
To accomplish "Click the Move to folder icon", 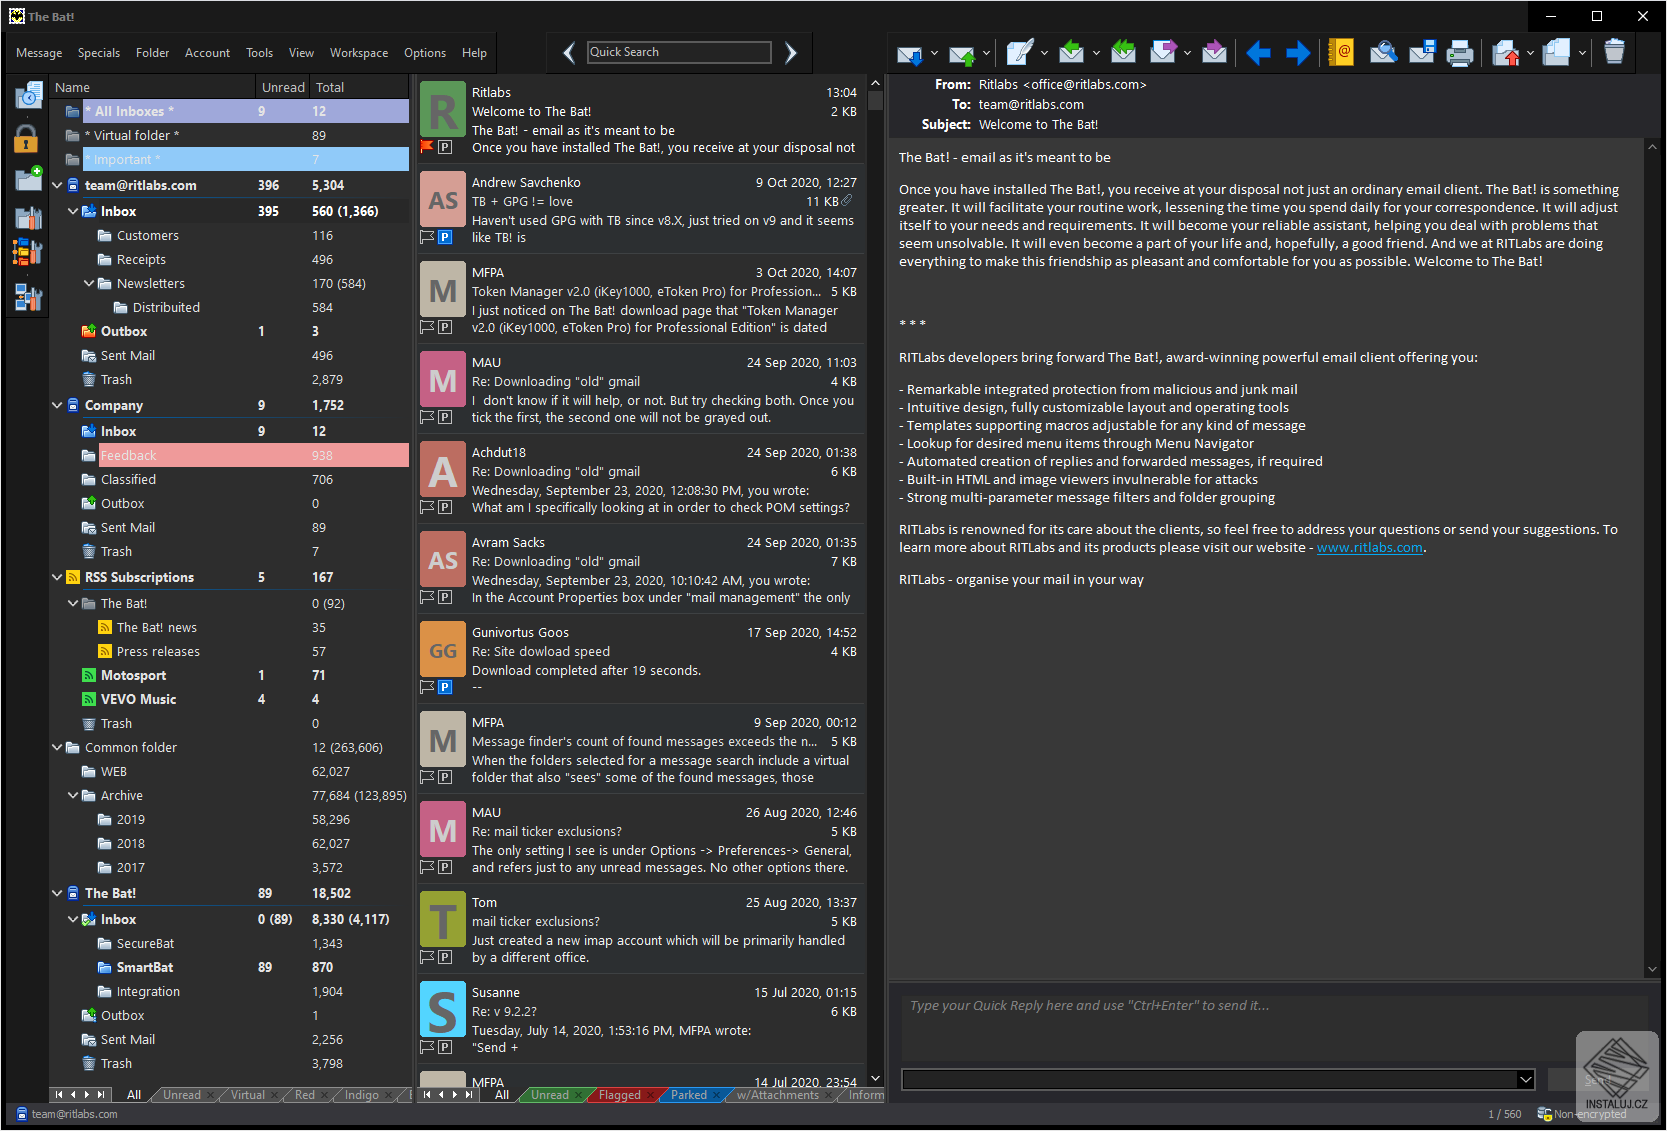I will (x=1506, y=52).
